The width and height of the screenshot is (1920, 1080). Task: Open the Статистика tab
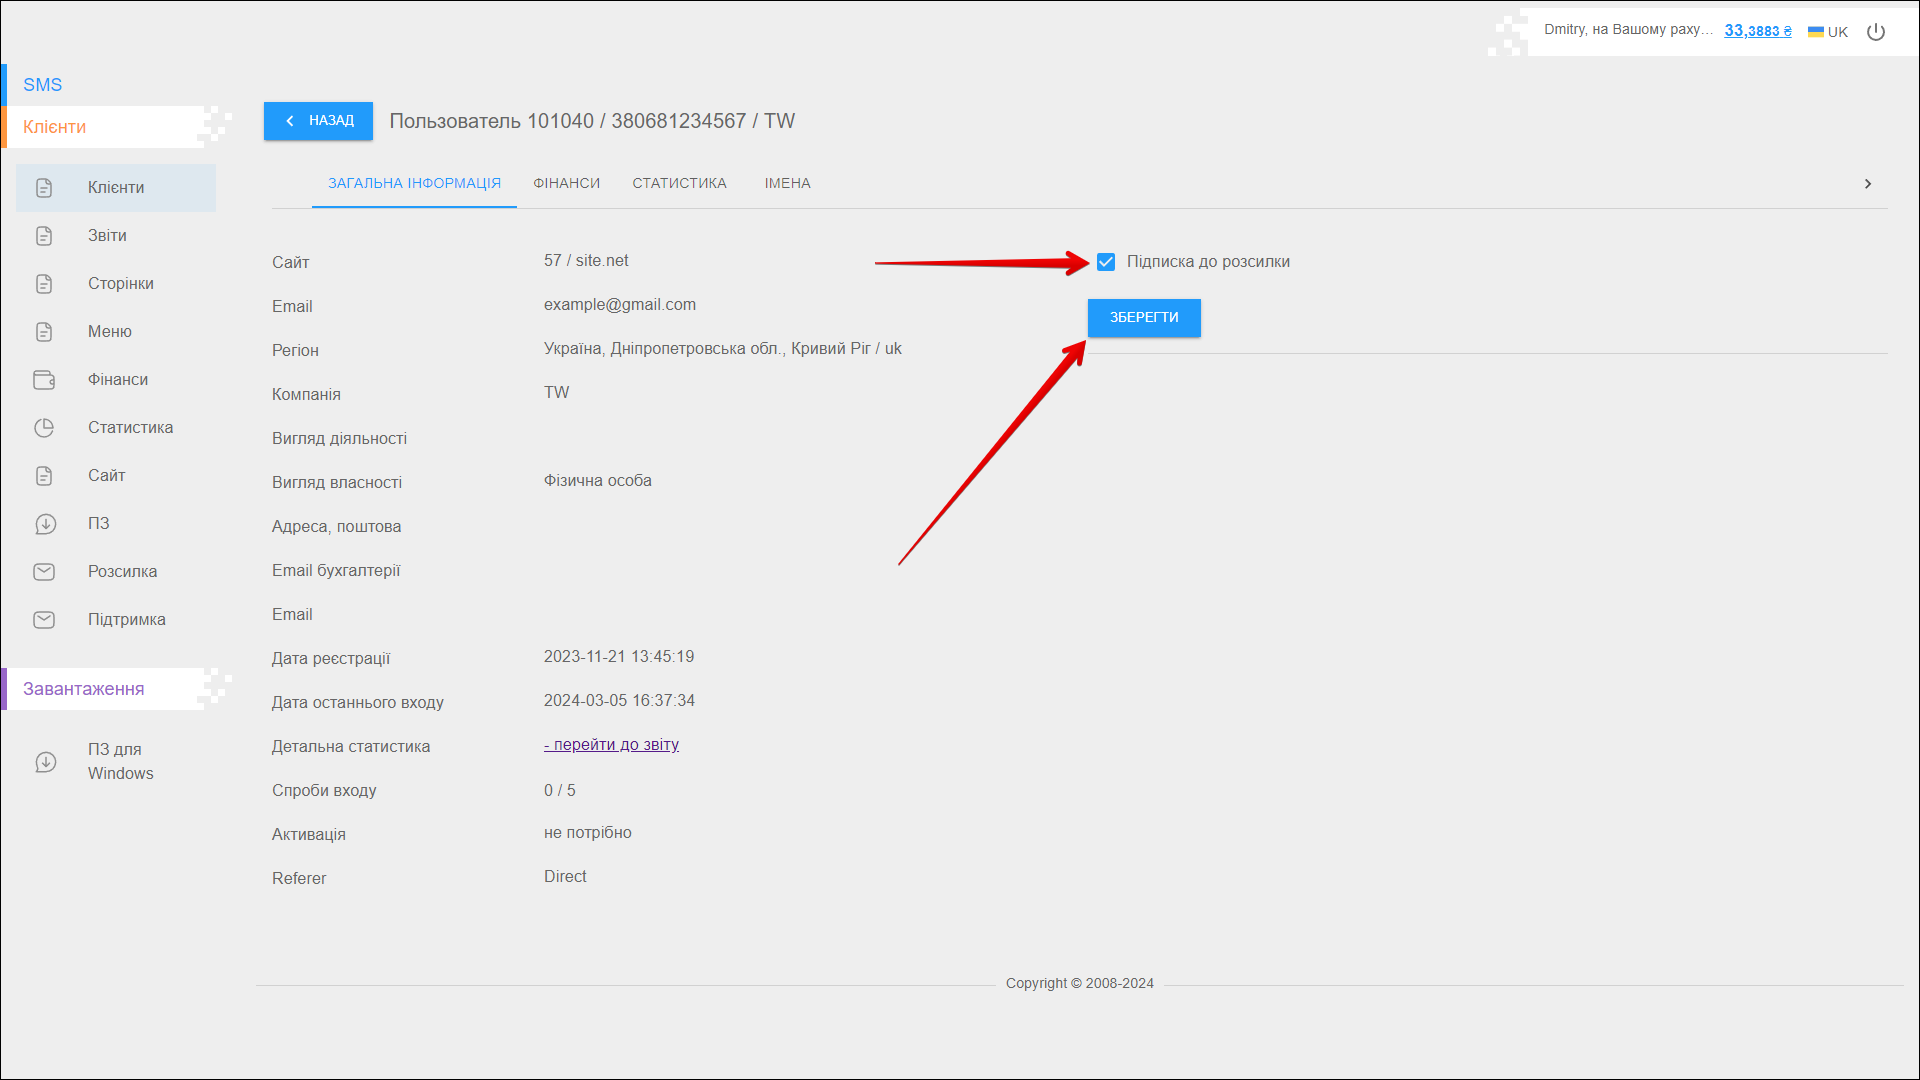[679, 184]
